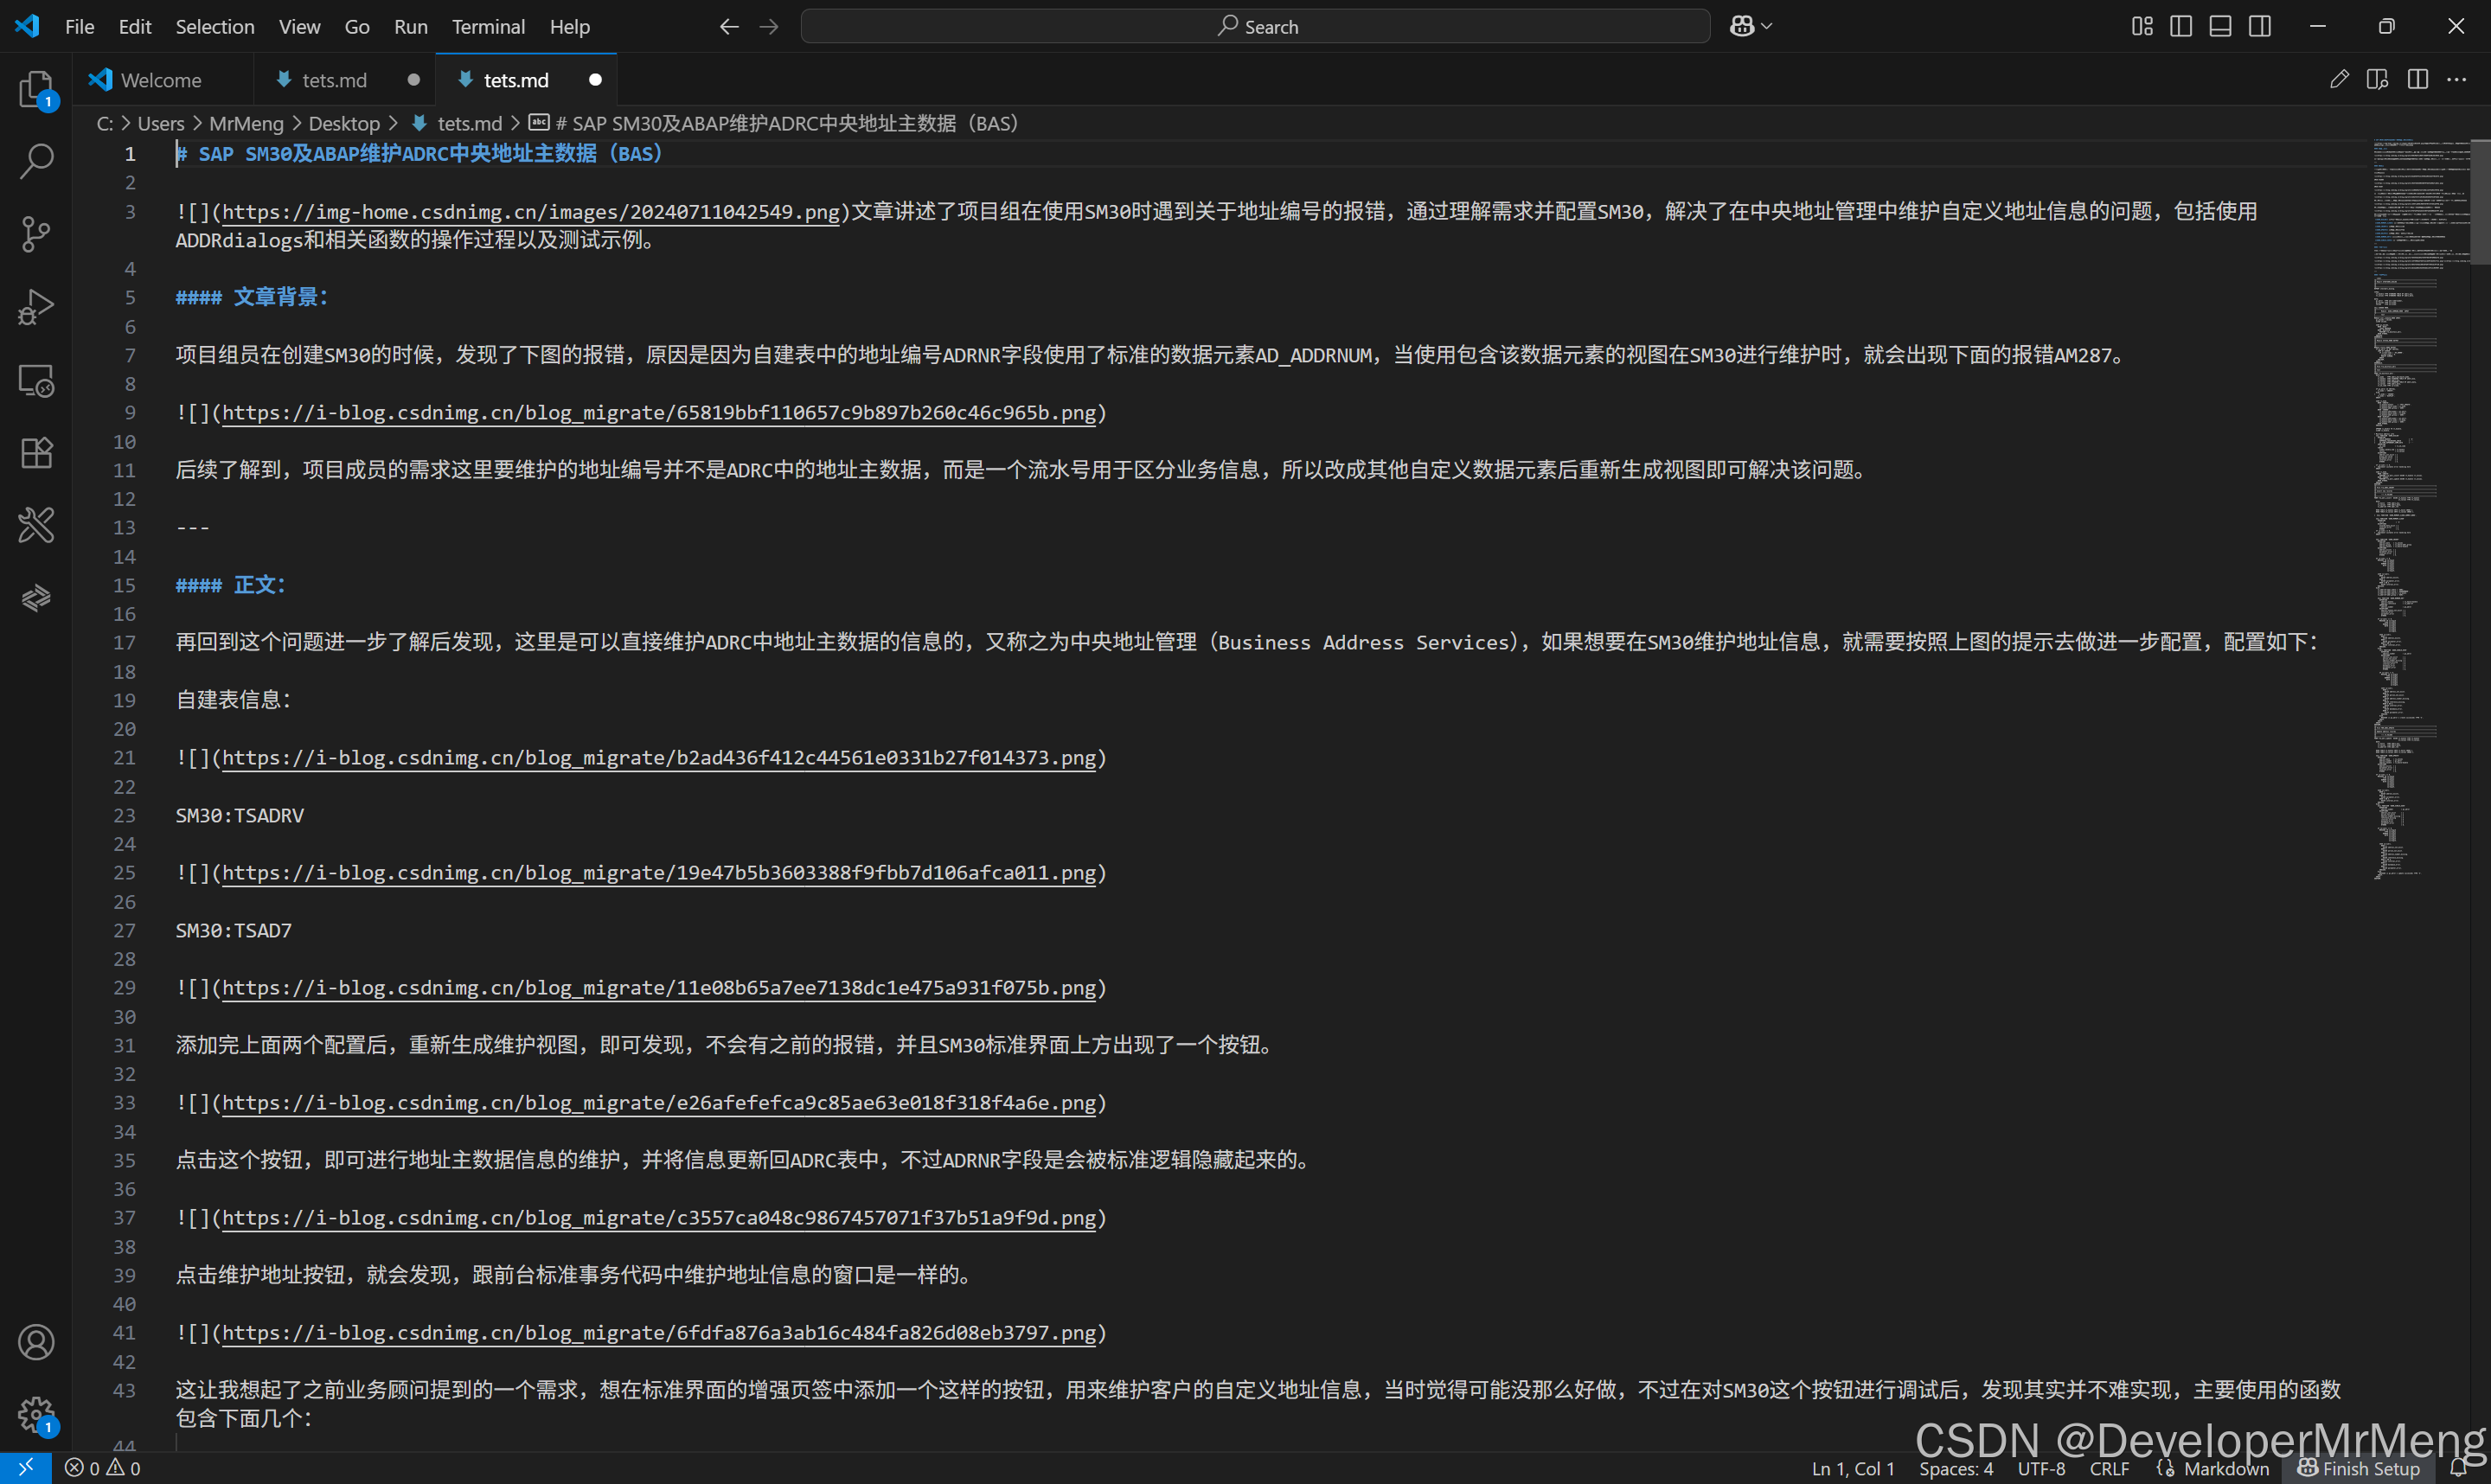Open the Search view in activity bar
The width and height of the screenshot is (2491, 1484).
(x=36, y=161)
